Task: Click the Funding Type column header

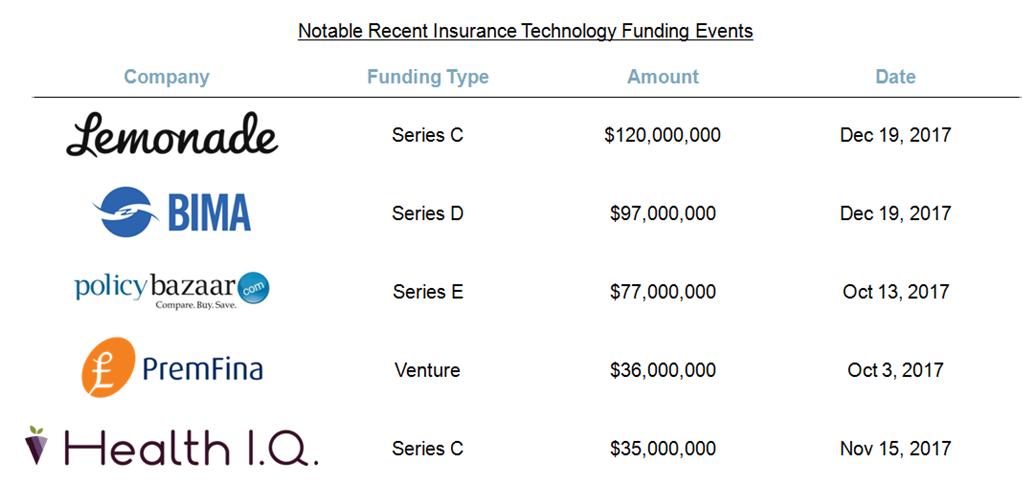Action: (x=428, y=77)
